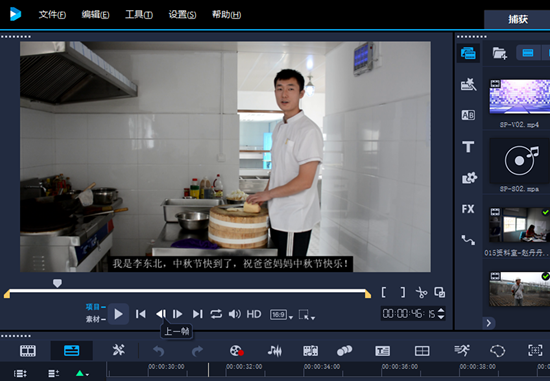This screenshot has height=381, width=550.
Task: Expand the 16:9 aspect ratio dropdown
Action: pos(281,315)
